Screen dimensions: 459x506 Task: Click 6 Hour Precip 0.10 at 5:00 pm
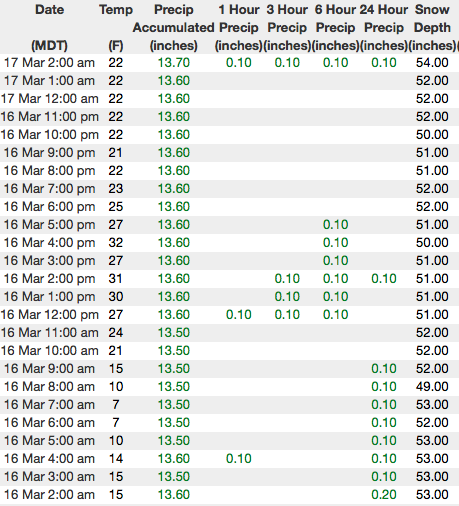click(335, 225)
